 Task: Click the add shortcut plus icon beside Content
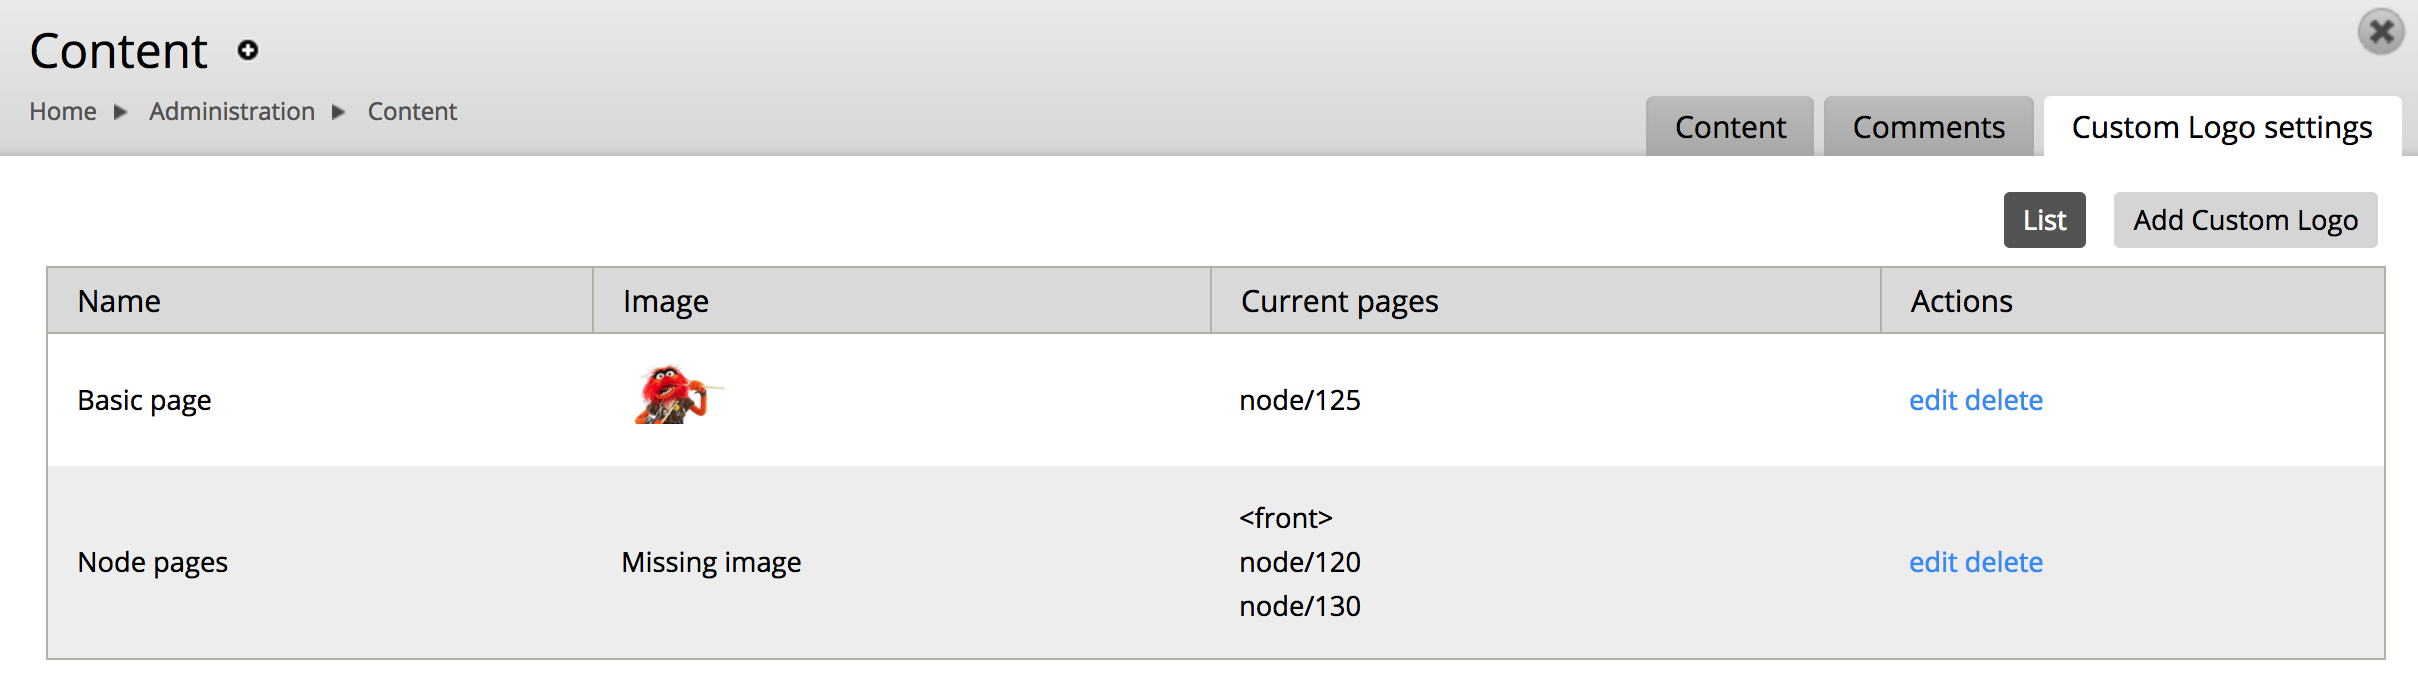tap(248, 50)
